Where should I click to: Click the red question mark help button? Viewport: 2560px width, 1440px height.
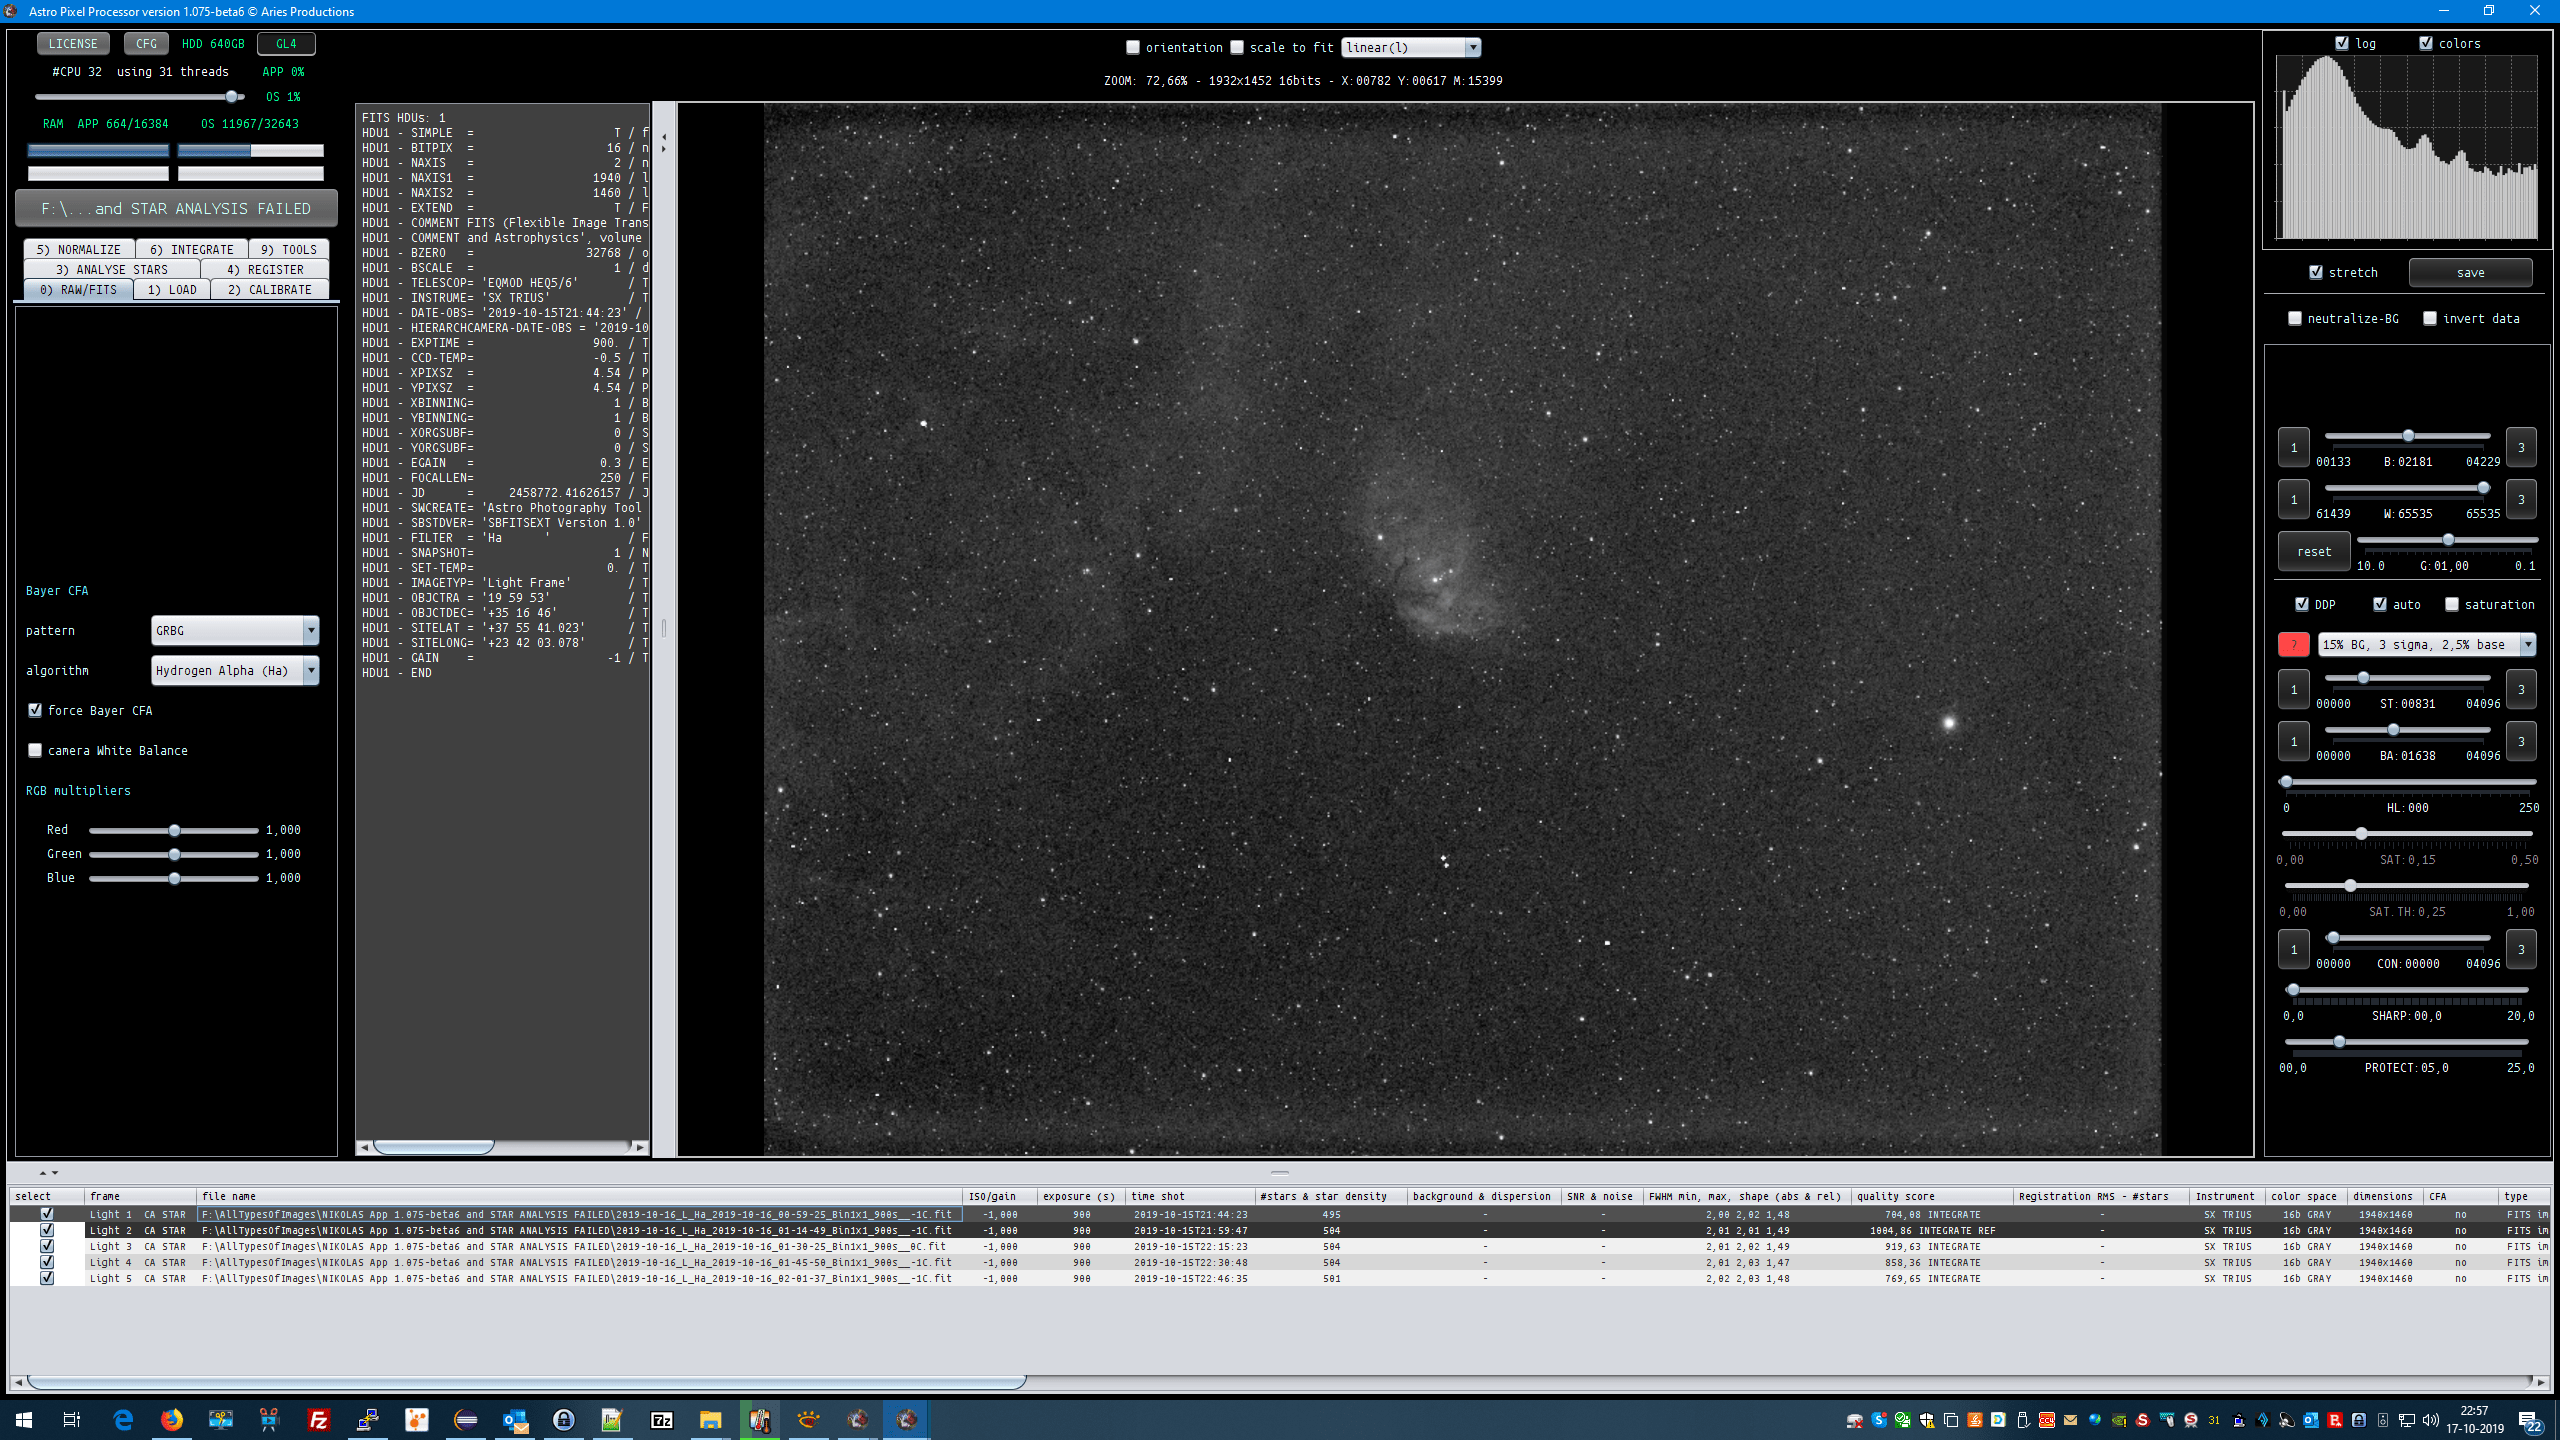click(x=2293, y=645)
